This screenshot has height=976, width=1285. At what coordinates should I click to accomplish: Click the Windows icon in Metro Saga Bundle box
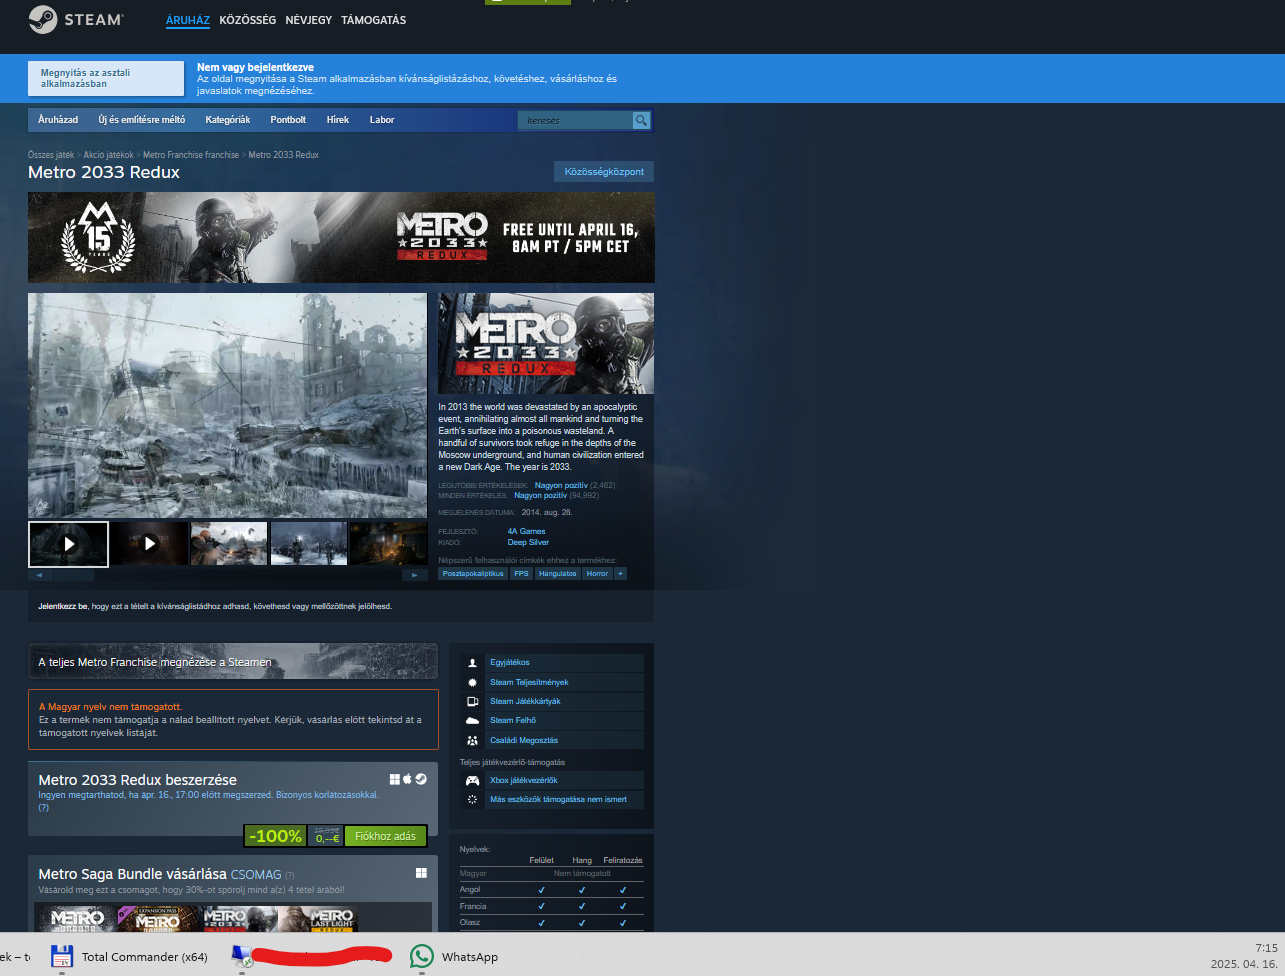click(421, 873)
